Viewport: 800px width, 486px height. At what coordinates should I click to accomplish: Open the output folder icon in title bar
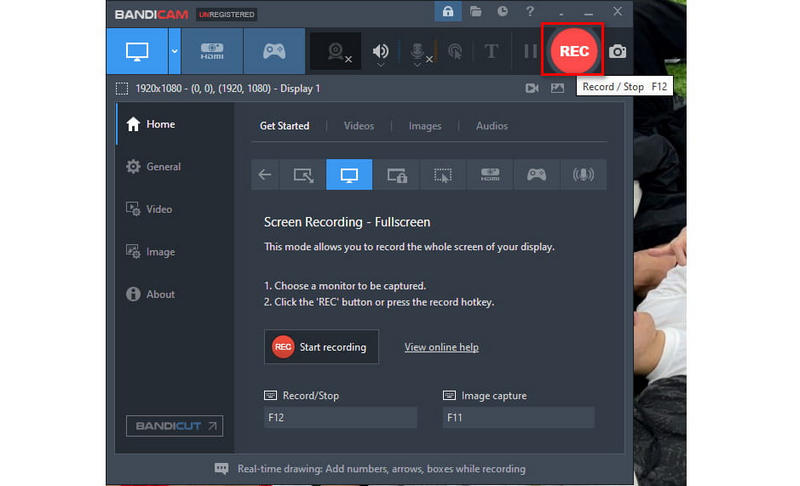[x=476, y=12]
